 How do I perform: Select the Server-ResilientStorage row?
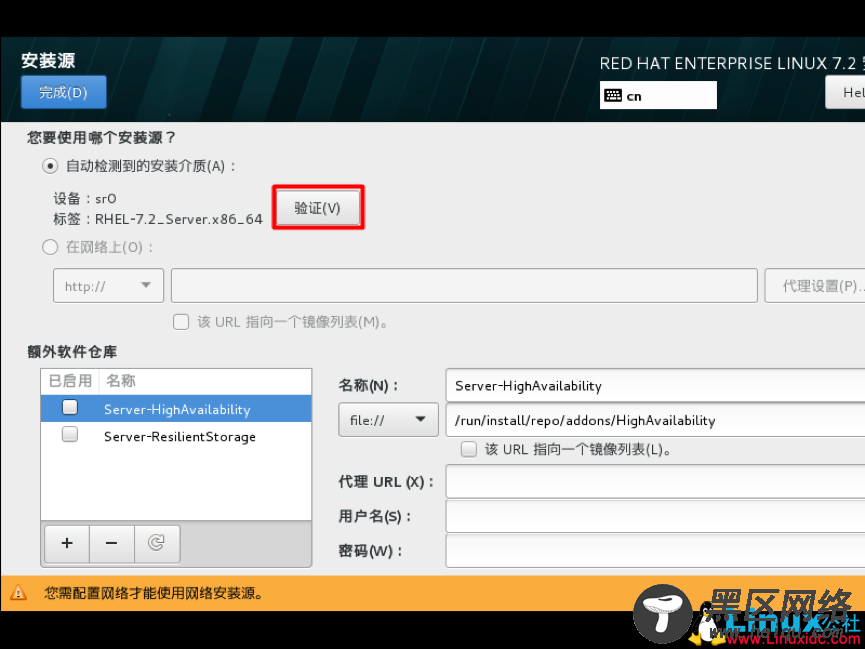pyautogui.click(x=176, y=436)
